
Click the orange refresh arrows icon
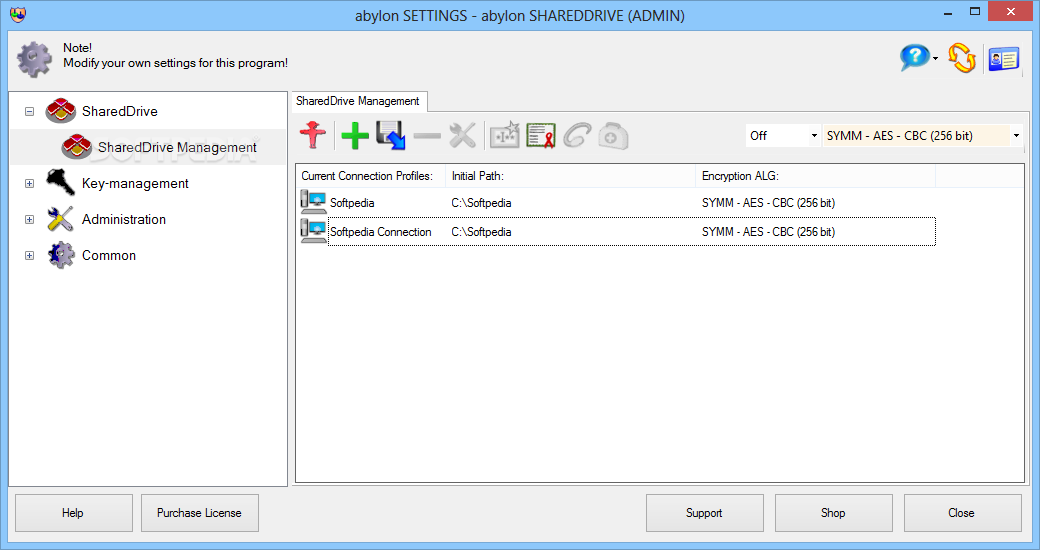click(x=961, y=58)
